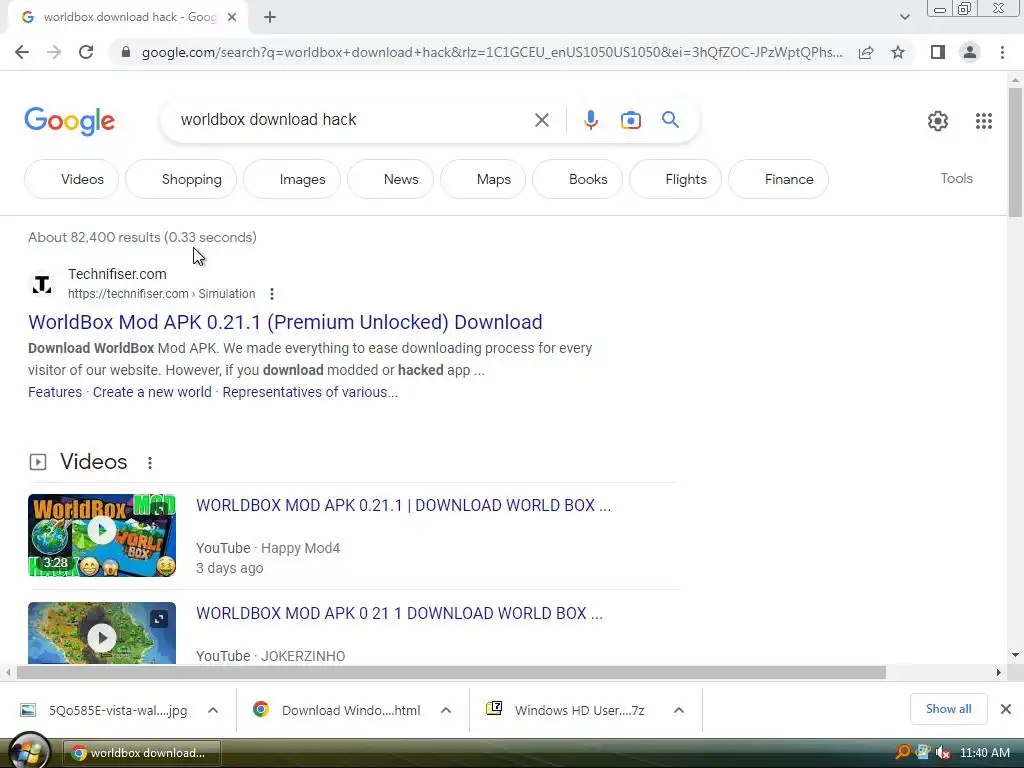Click the scroll right arrow

pyautogui.click(x=999, y=672)
